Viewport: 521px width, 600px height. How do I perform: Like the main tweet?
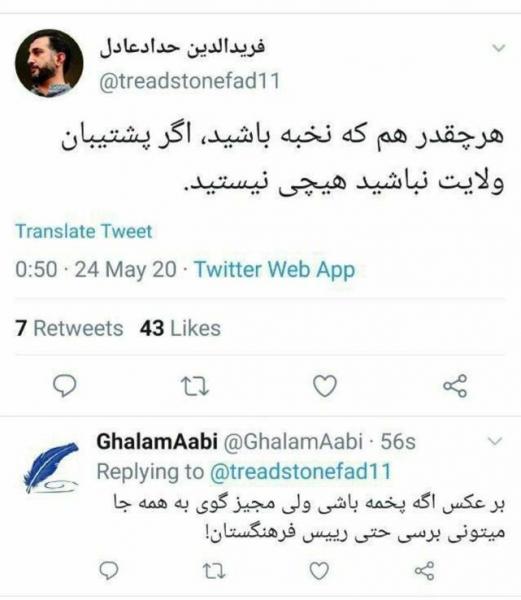325,386
